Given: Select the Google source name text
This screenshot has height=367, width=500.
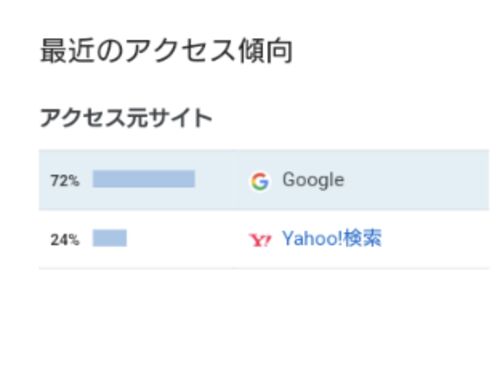Looking at the screenshot, I should click(313, 180).
